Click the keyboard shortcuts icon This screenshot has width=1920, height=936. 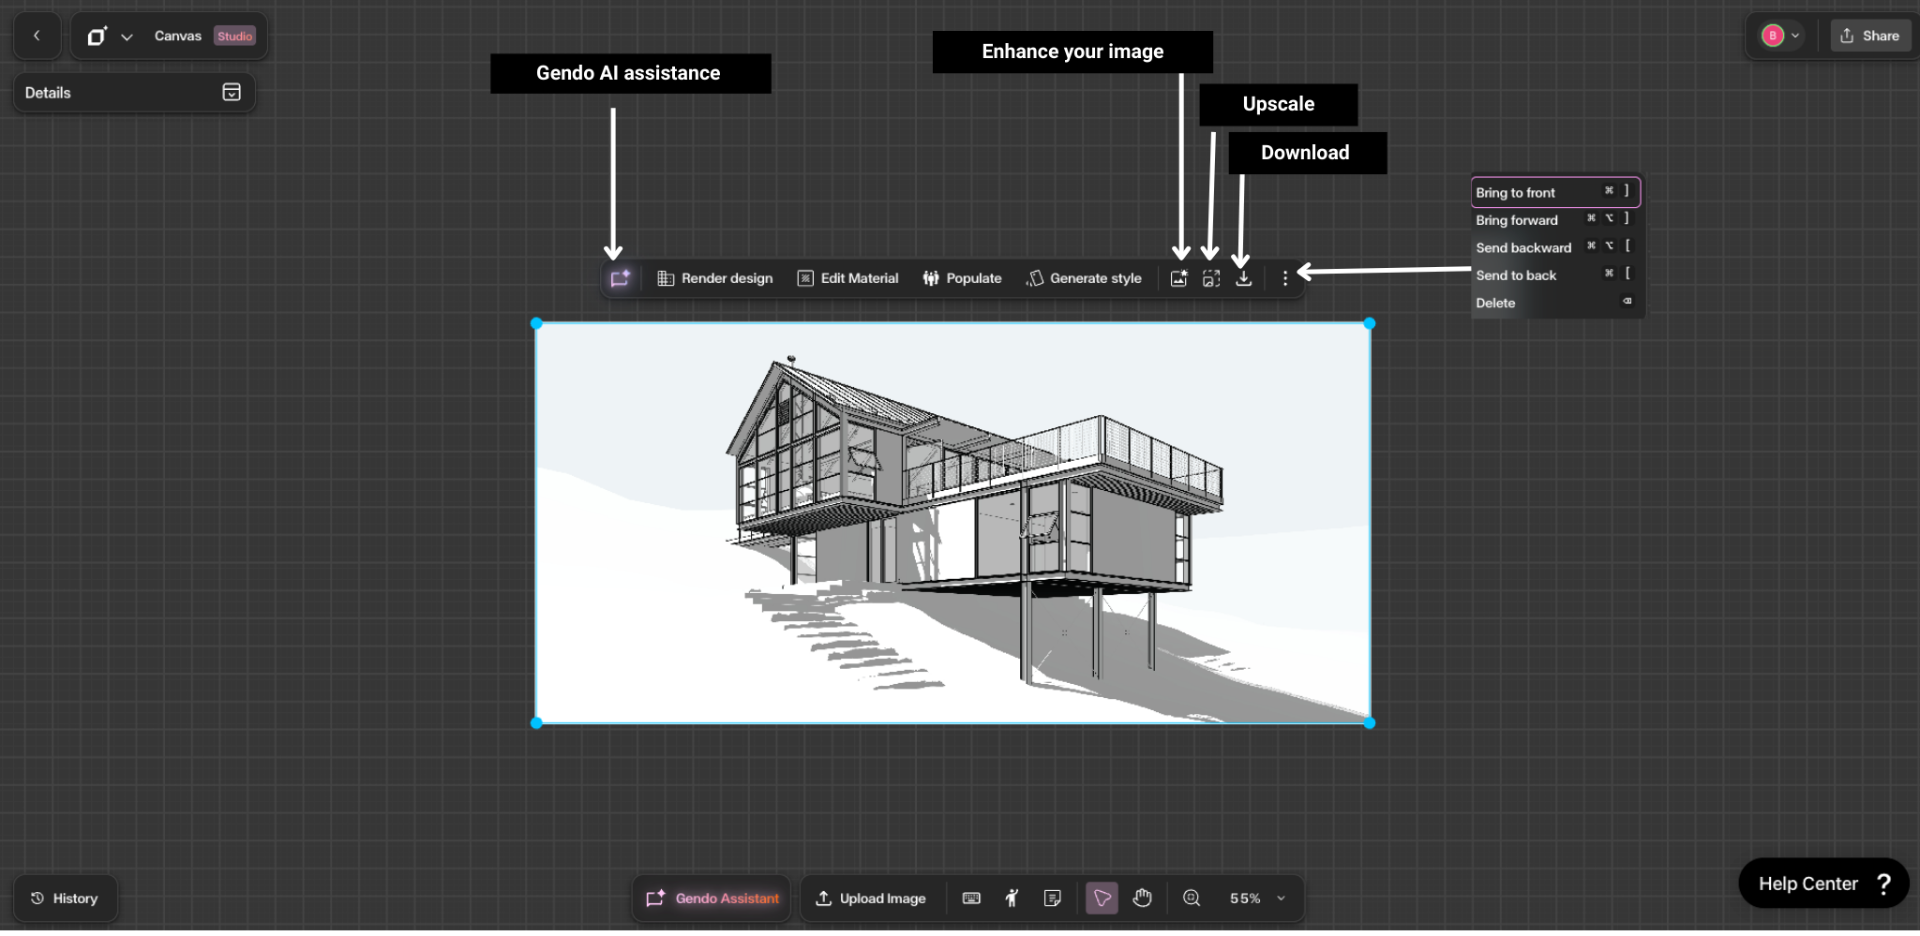(971, 898)
